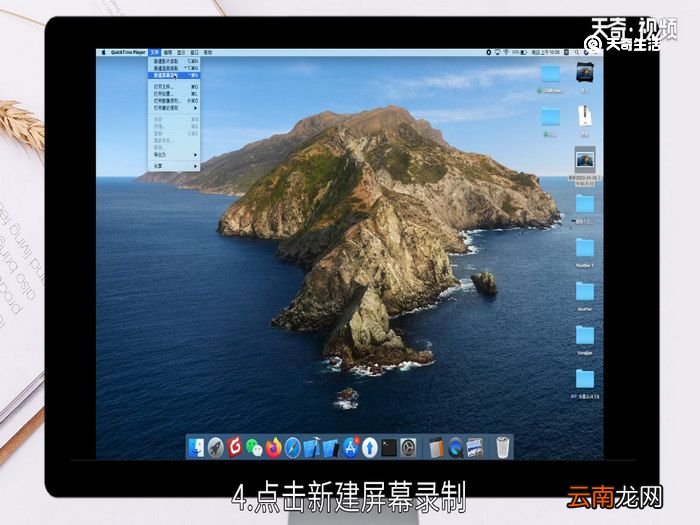Viewport: 700px width, 525px height.
Task: Expand the 共享 (Share) submenu
Action: (x=174, y=166)
